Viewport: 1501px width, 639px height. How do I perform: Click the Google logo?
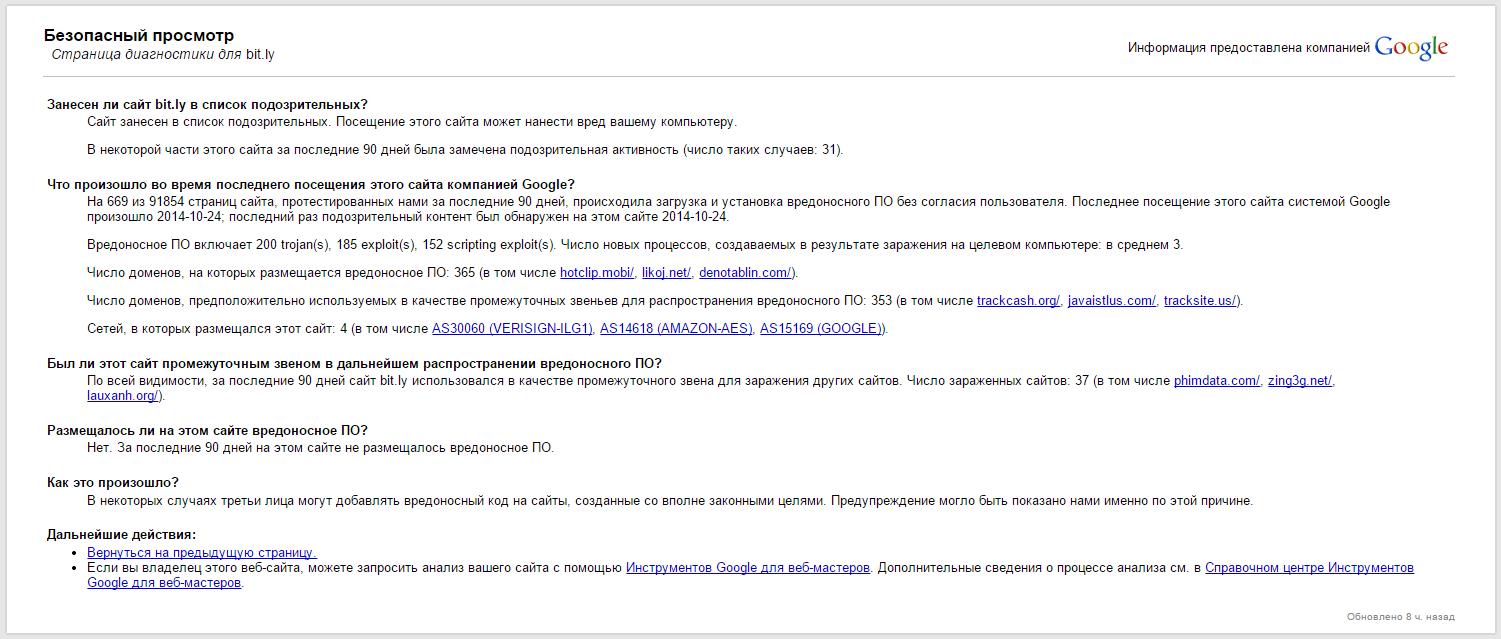point(1411,47)
